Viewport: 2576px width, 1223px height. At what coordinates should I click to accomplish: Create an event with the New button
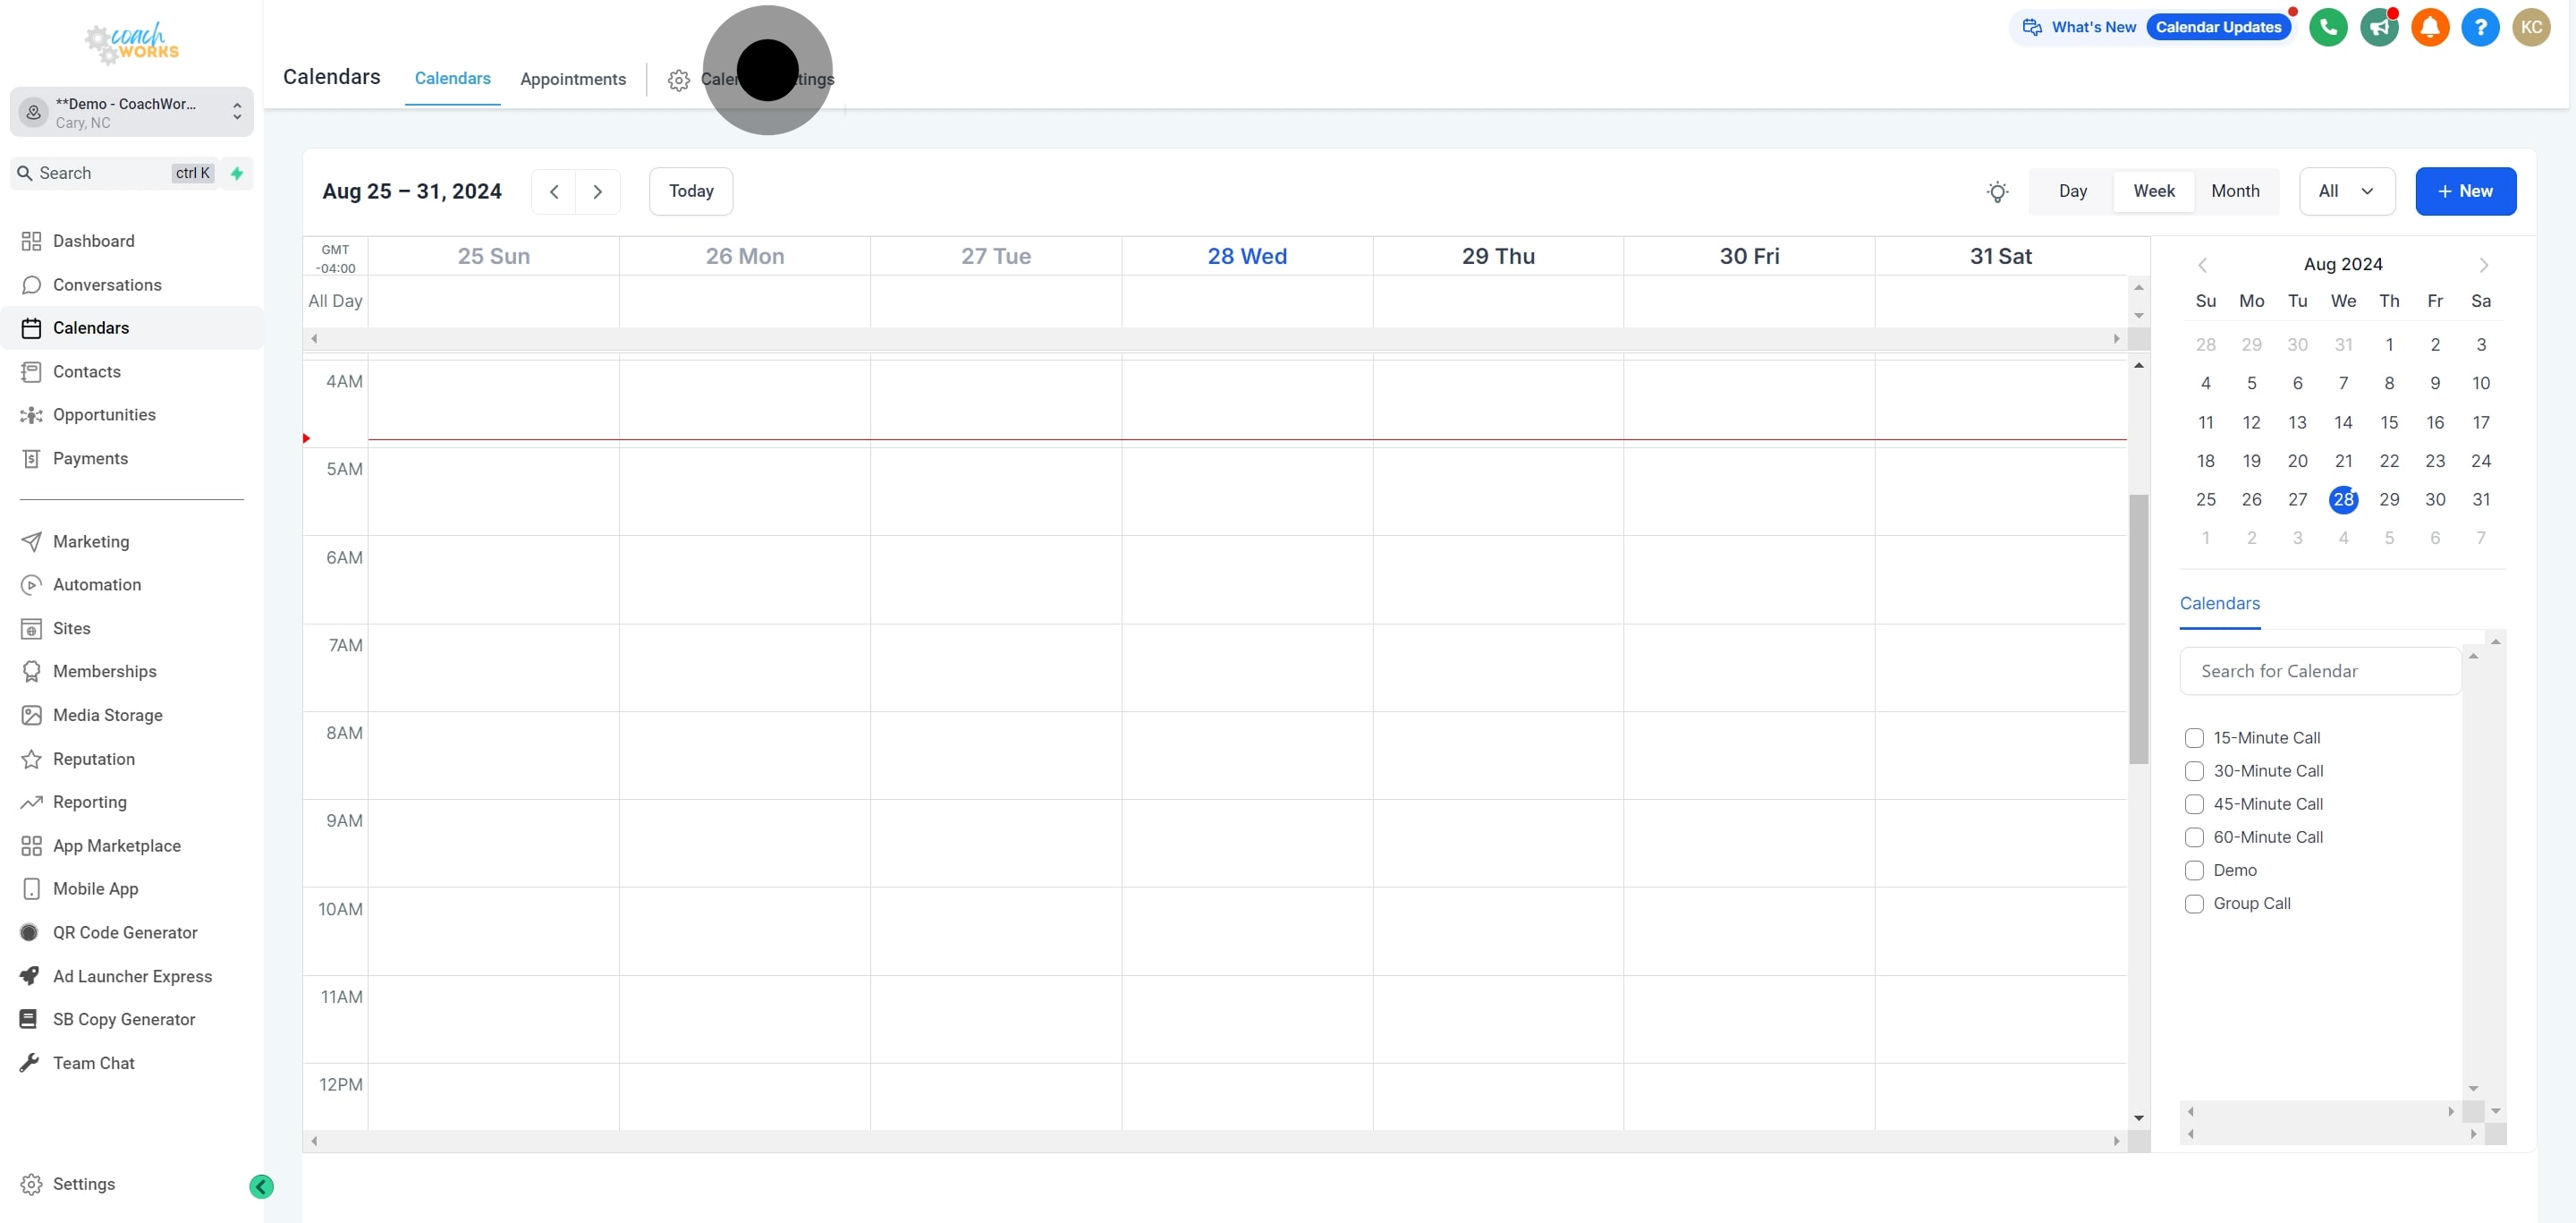click(2465, 191)
